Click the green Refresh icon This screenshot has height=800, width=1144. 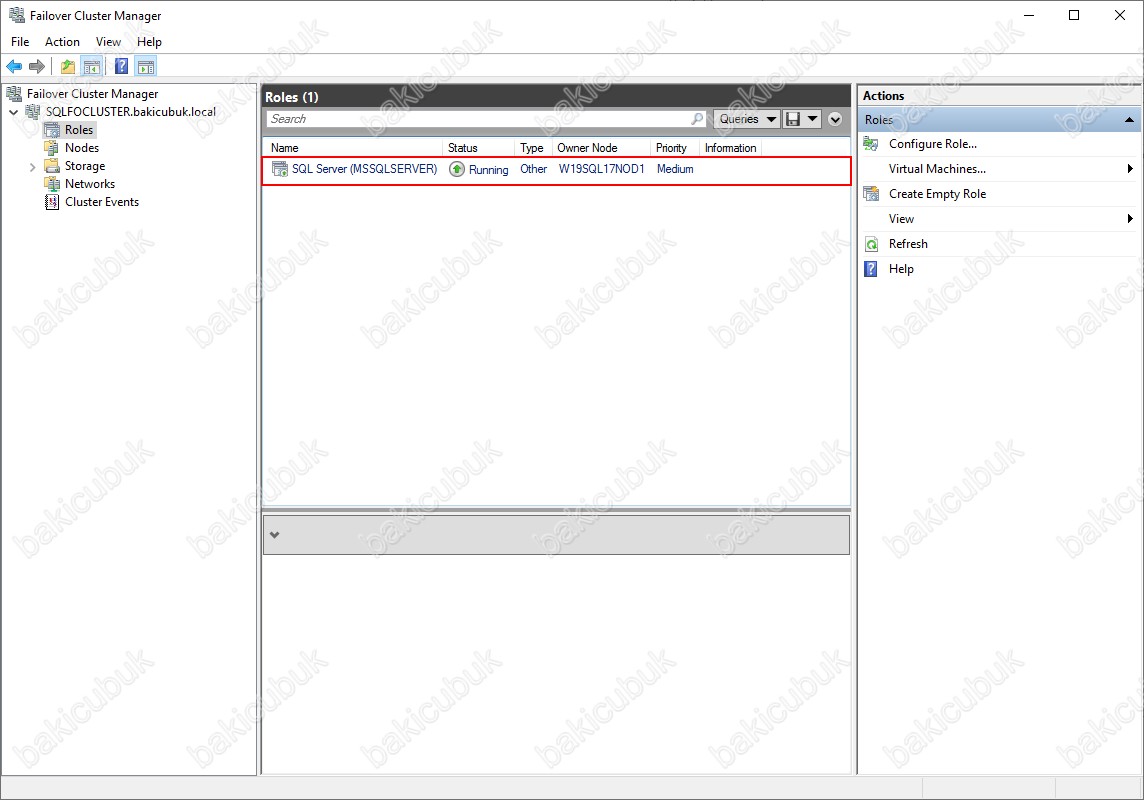point(871,244)
